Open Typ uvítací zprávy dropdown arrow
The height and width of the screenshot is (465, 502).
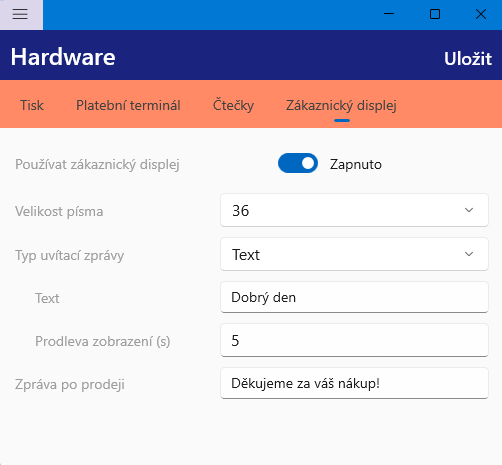(x=469, y=254)
